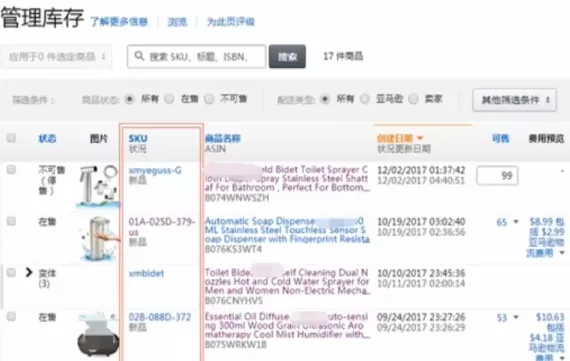The width and height of the screenshot is (570, 361).
Task: Click the 创建日期 sort arrow icon
Action: [x=420, y=138]
